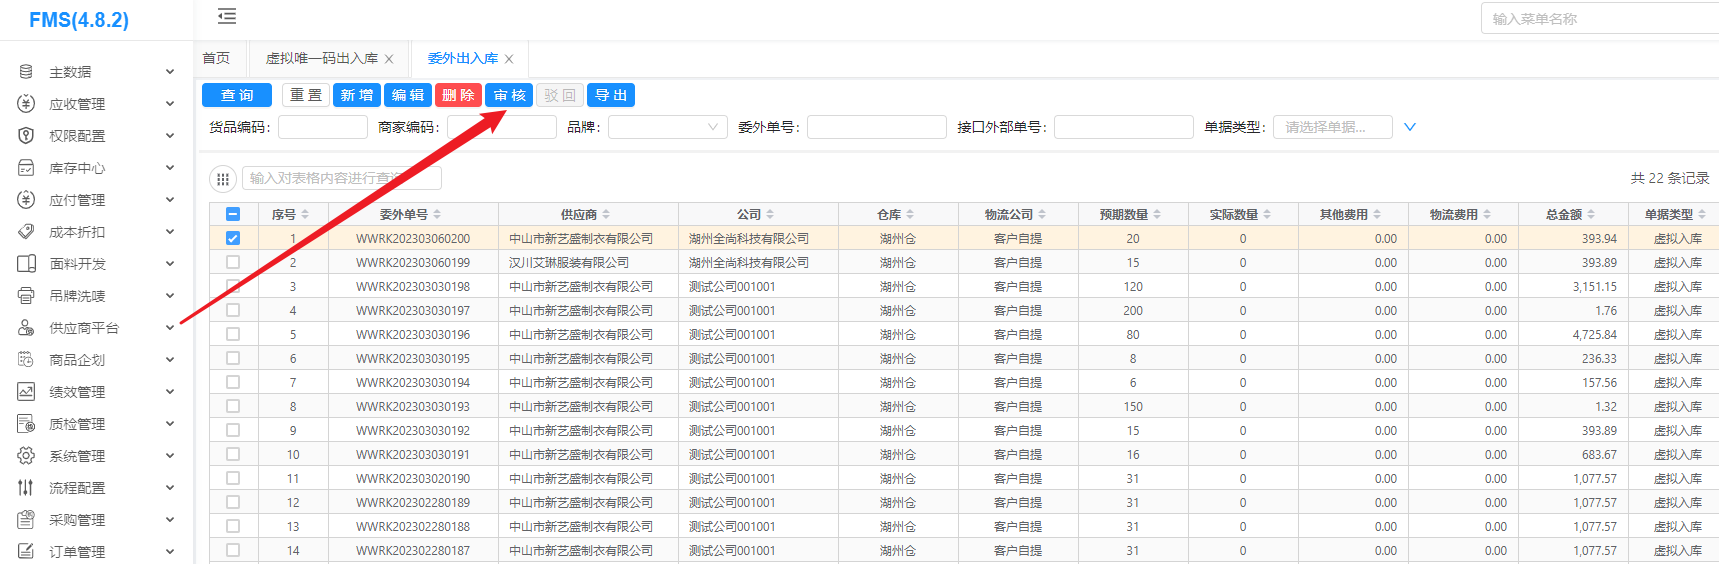Uncheck the row 1 checkbox WWRK202303060200
The height and width of the screenshot is (564, 1719).
233,239
